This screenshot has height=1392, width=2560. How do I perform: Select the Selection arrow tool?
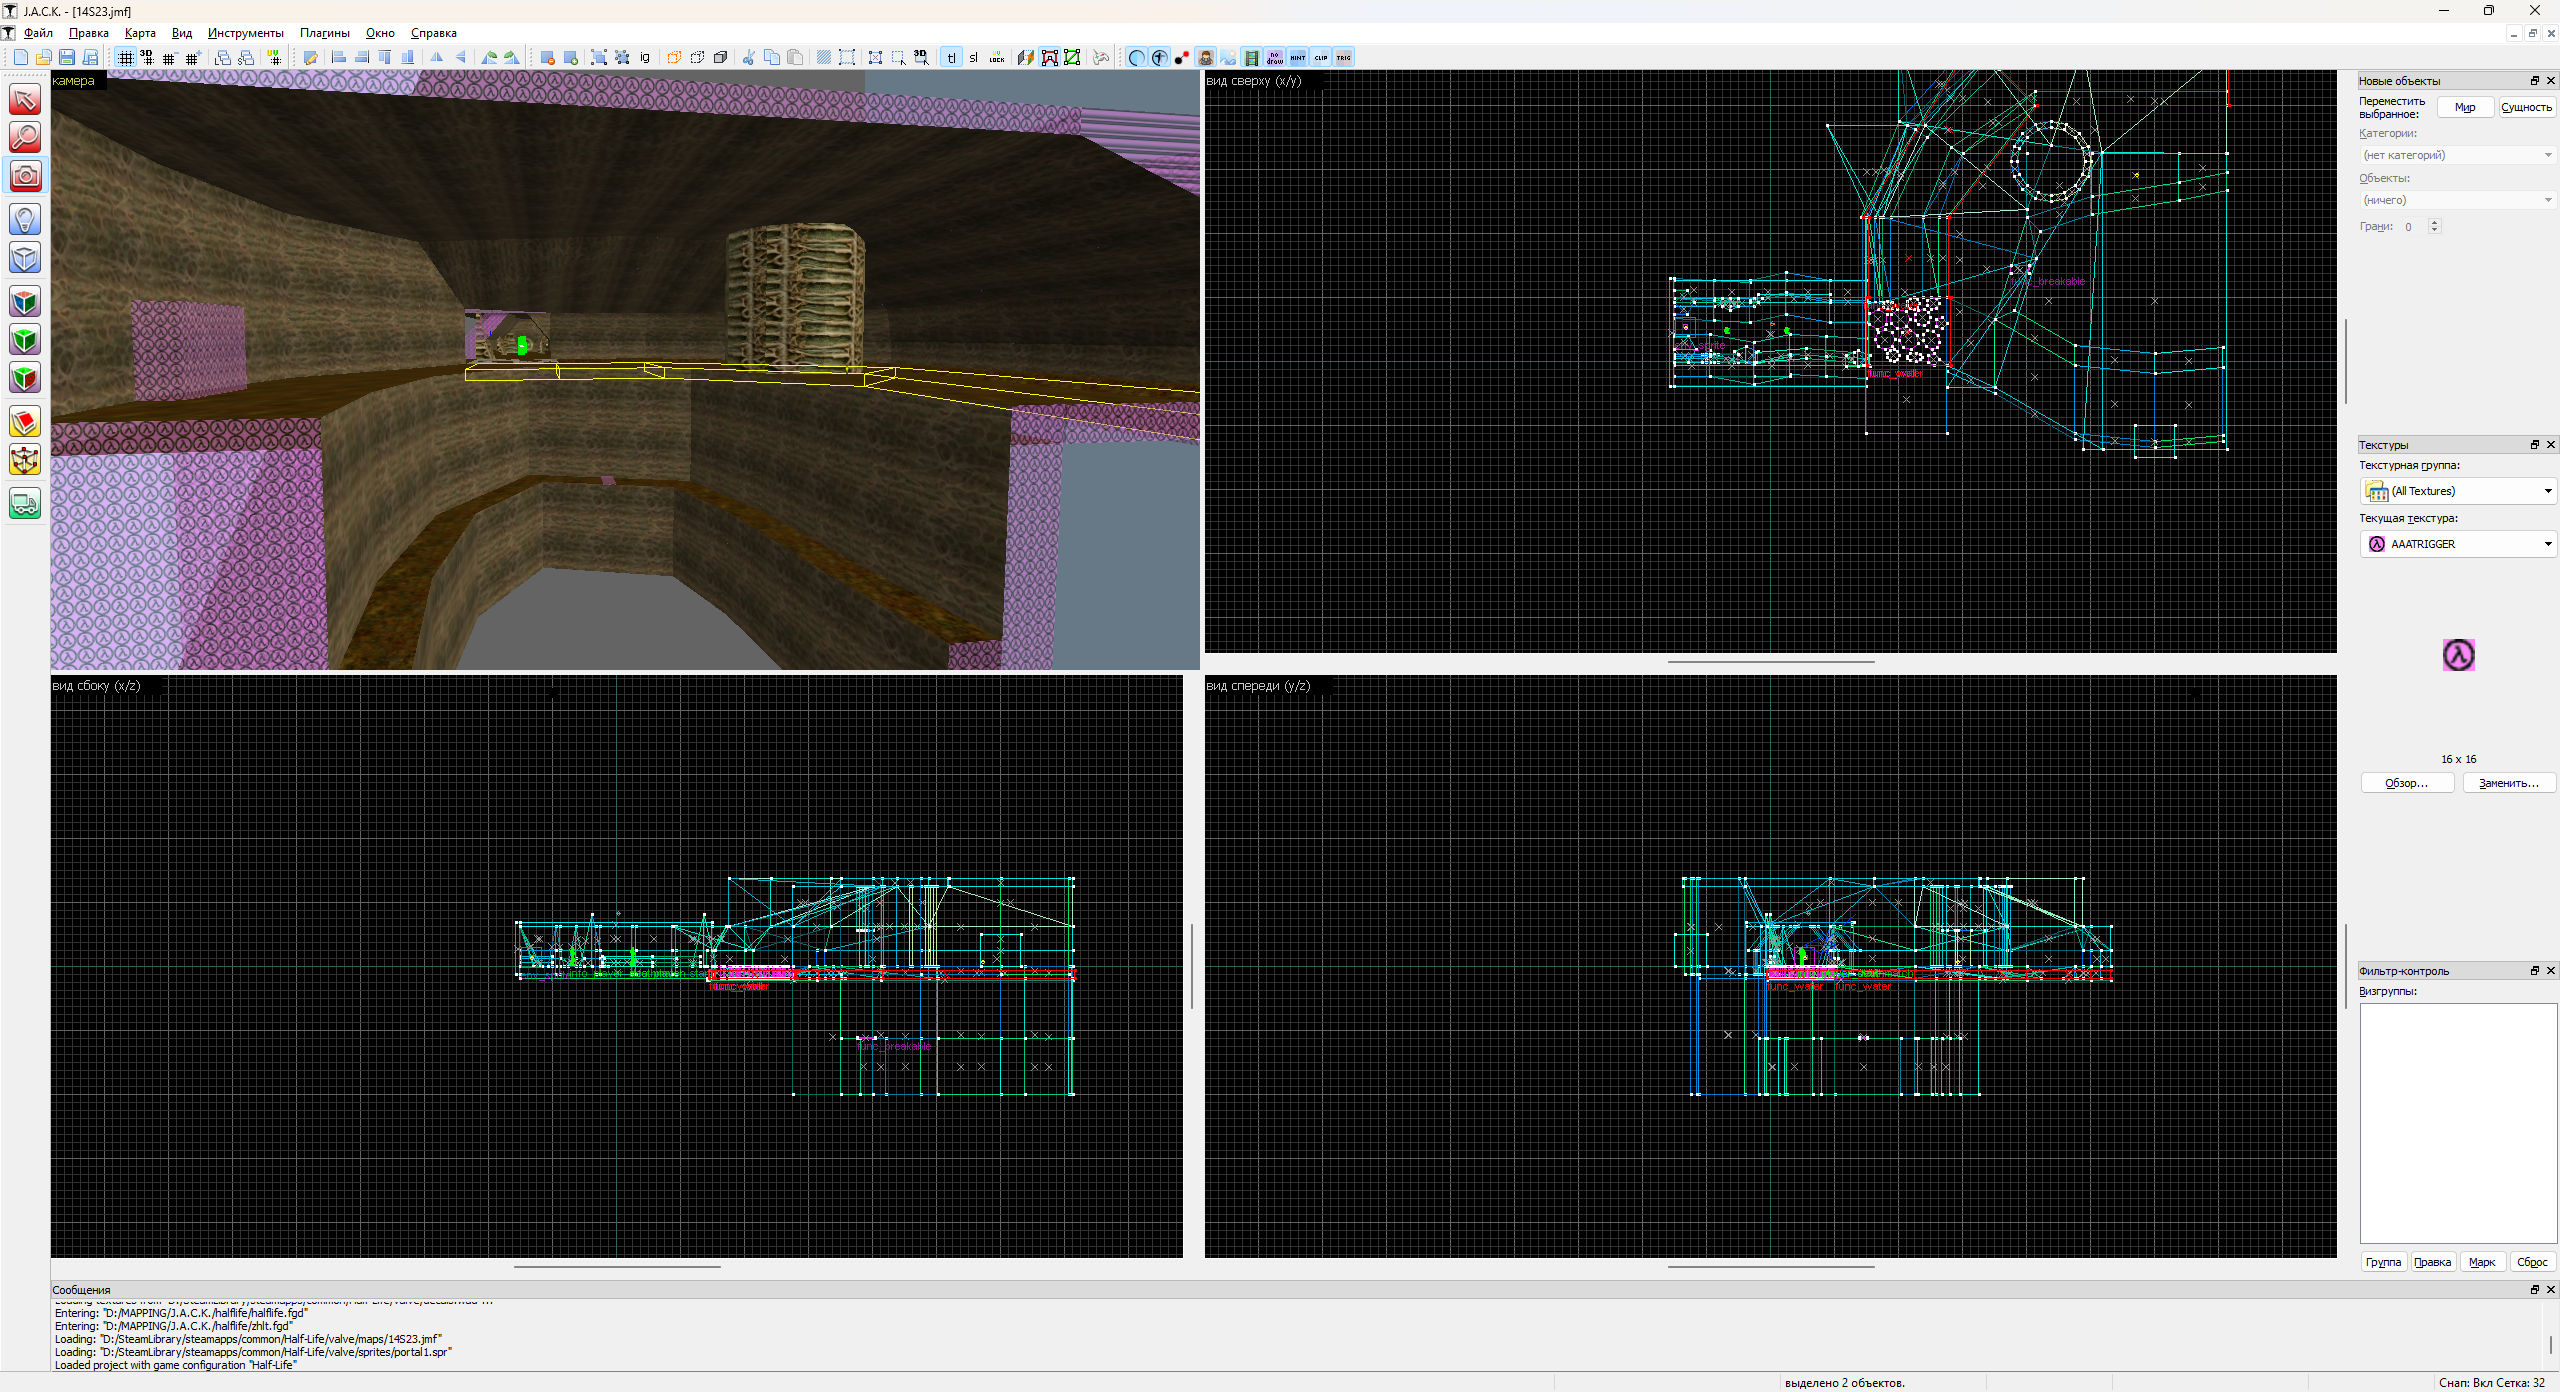tap(25, 99)
